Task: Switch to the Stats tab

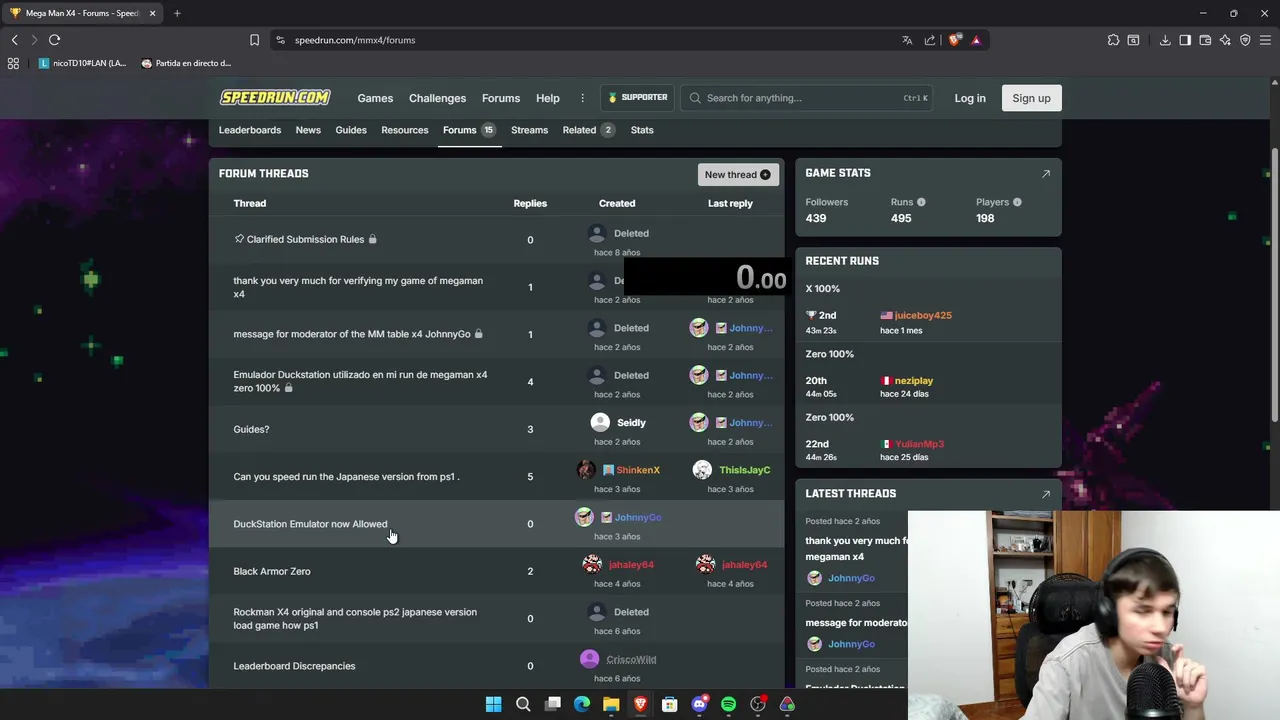Action: (642, 130)
